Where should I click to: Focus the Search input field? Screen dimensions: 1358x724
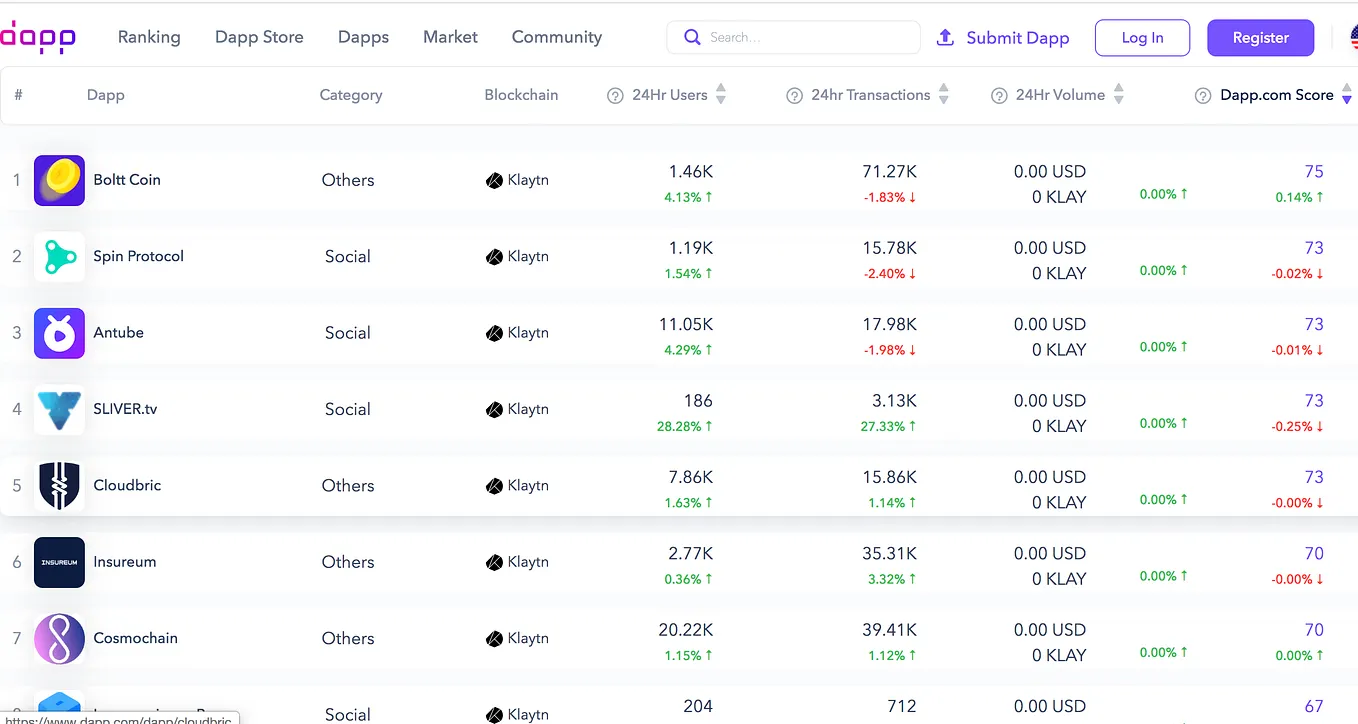click(x=794, y=37)
